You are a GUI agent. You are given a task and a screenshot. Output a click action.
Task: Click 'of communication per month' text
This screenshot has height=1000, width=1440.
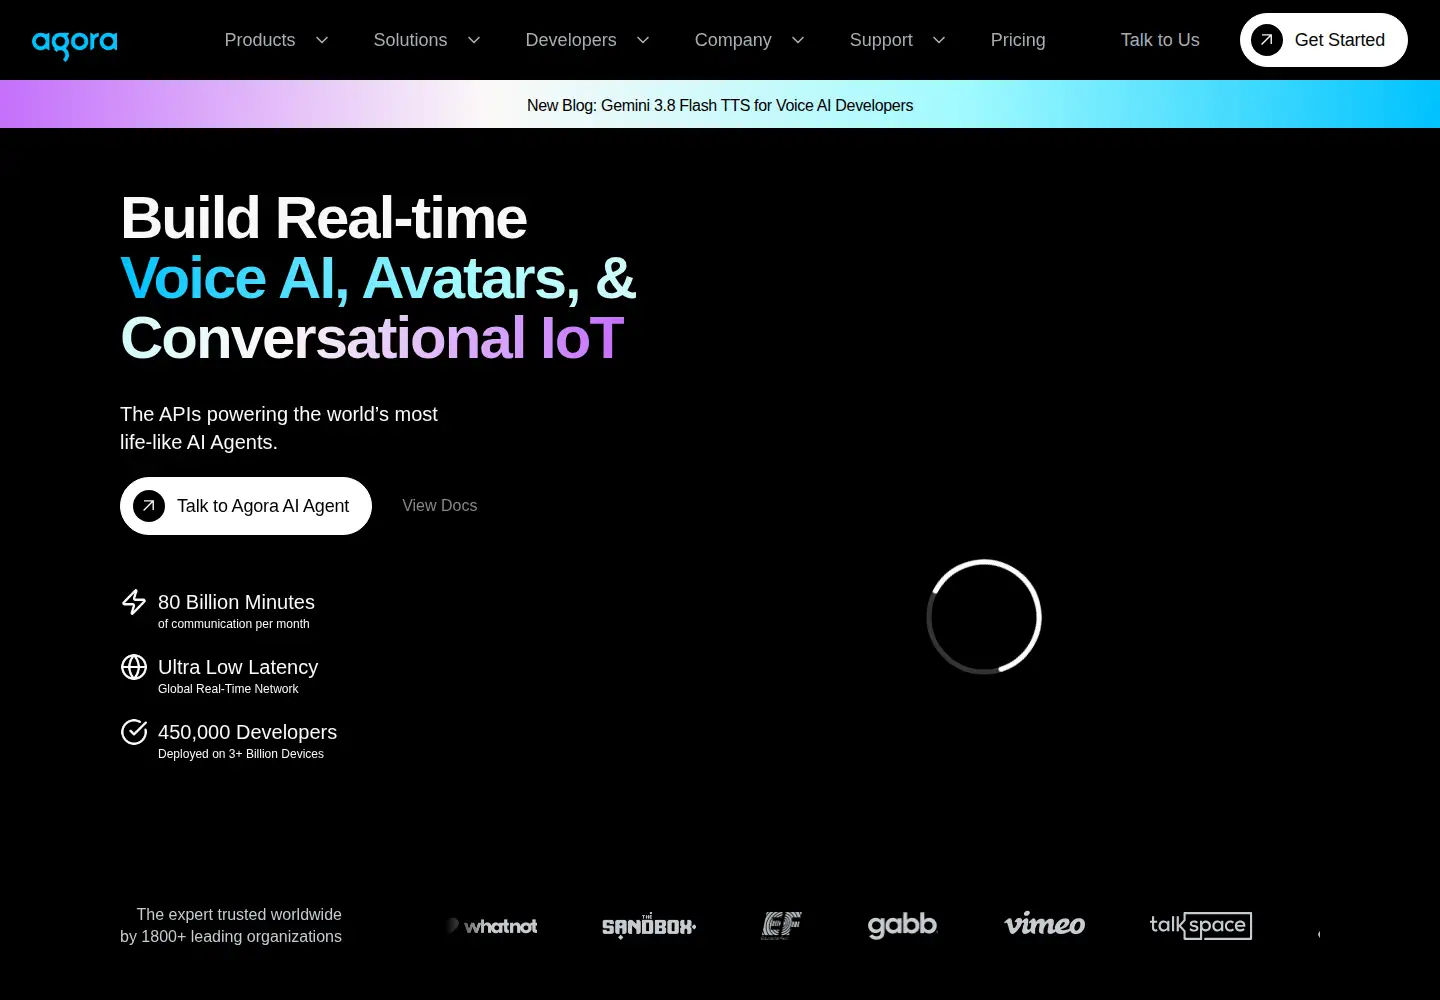(234, 624)
